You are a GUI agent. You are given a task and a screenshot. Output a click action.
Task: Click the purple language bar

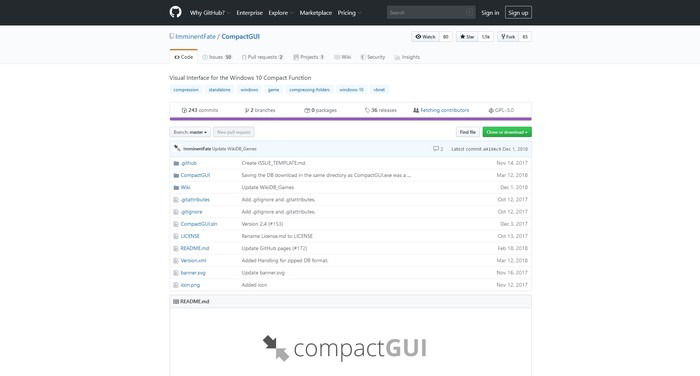click(350, 119)
